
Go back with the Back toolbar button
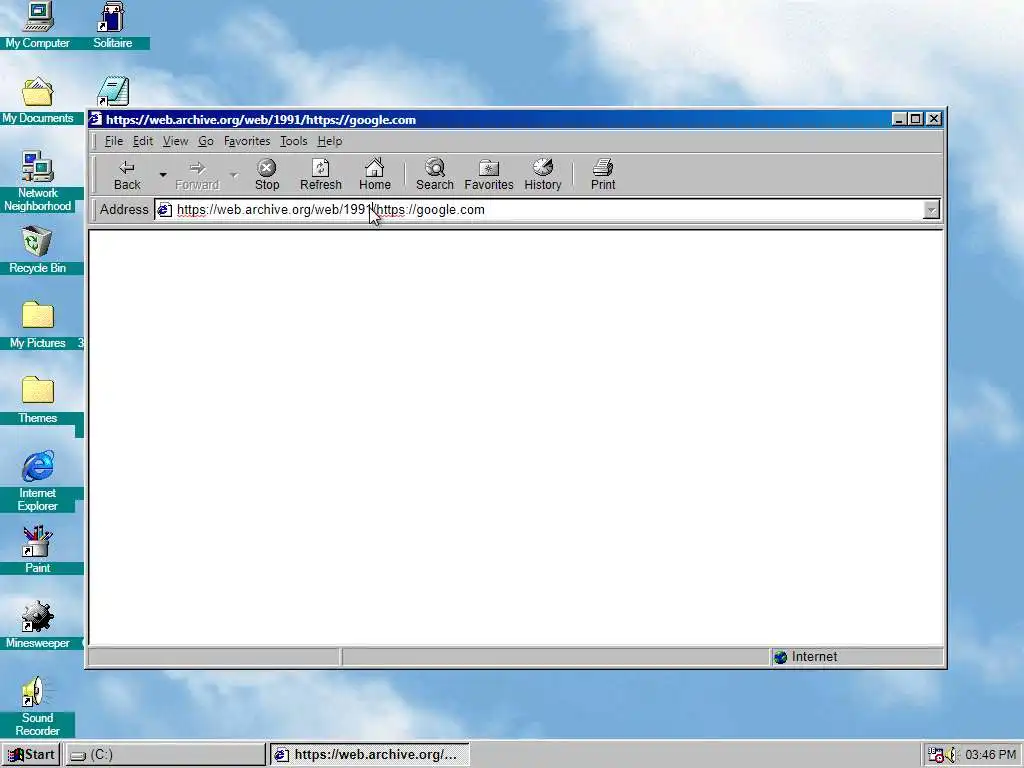tap(127, 175)
